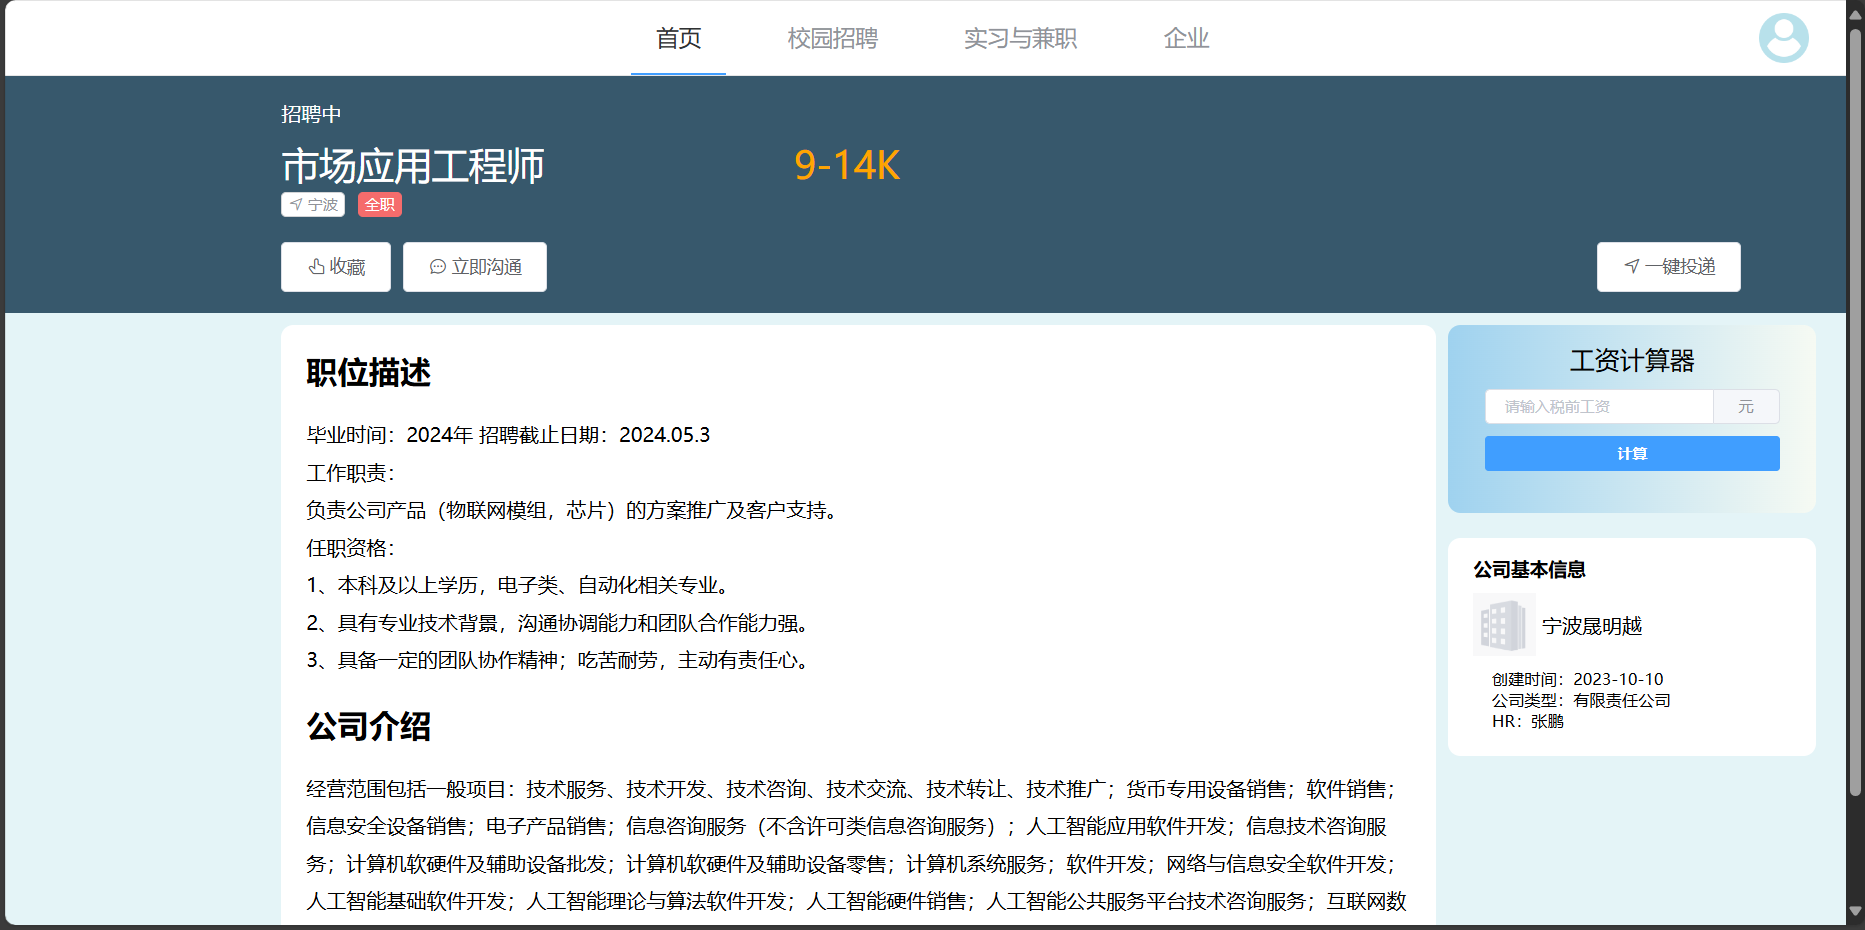Click the paper plane icon on 一键投递
Image resolution: width=1865 pixels, height=930 pixels.
pos(1632,267)
